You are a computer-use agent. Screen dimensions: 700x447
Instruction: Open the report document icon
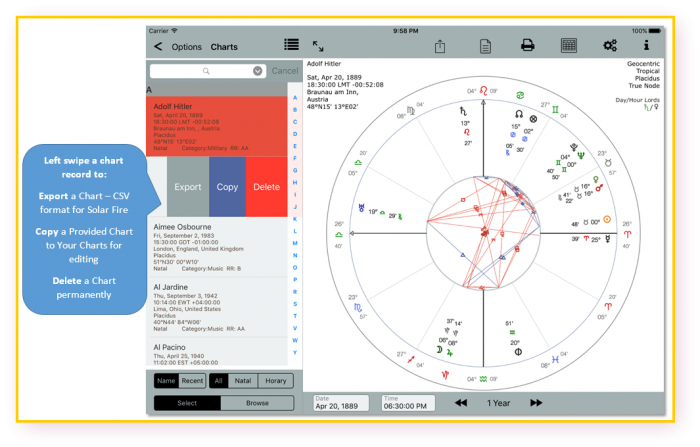pos(485,46)
